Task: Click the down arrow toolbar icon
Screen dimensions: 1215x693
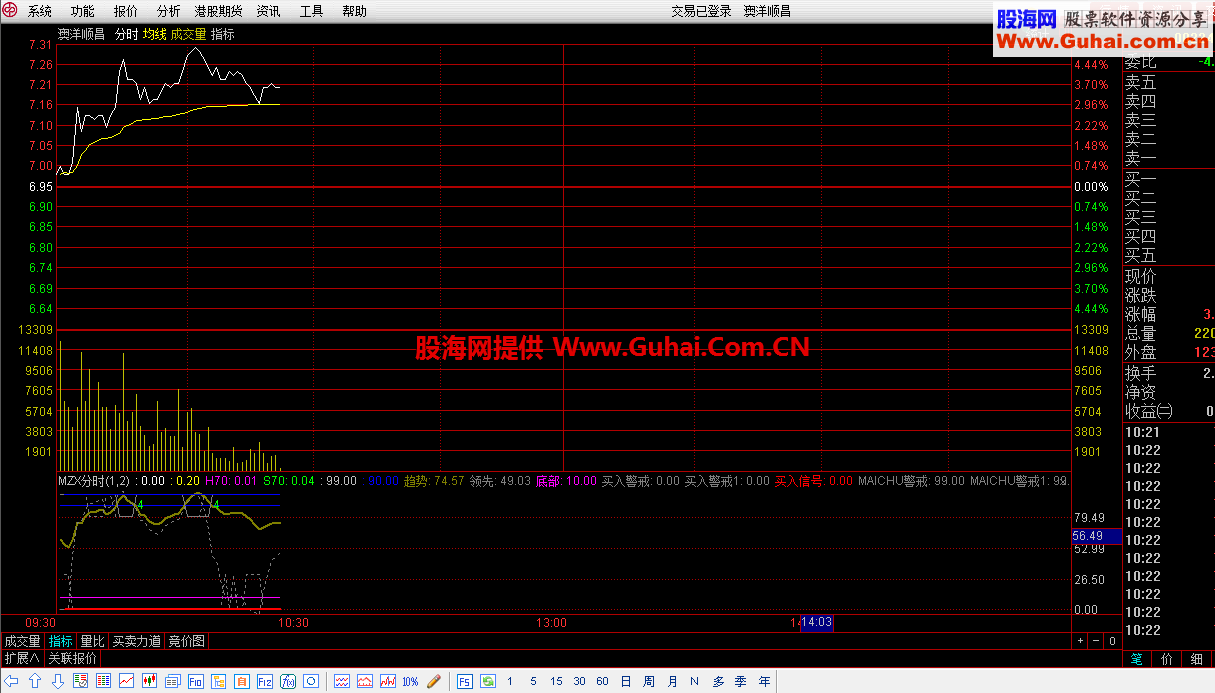Action: point(58,681)
